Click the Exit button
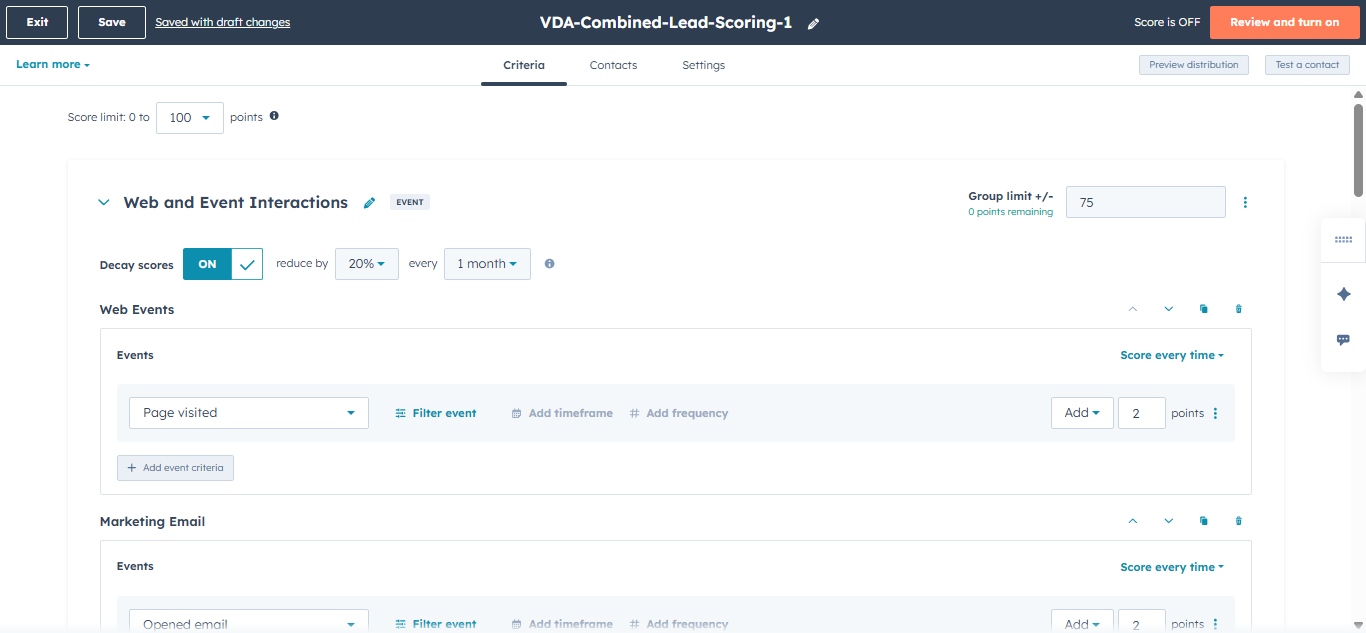 point(37,22)
